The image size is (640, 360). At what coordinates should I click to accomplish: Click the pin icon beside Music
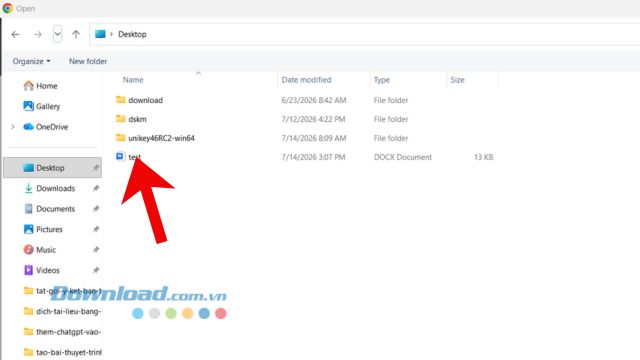coord(96,249)
